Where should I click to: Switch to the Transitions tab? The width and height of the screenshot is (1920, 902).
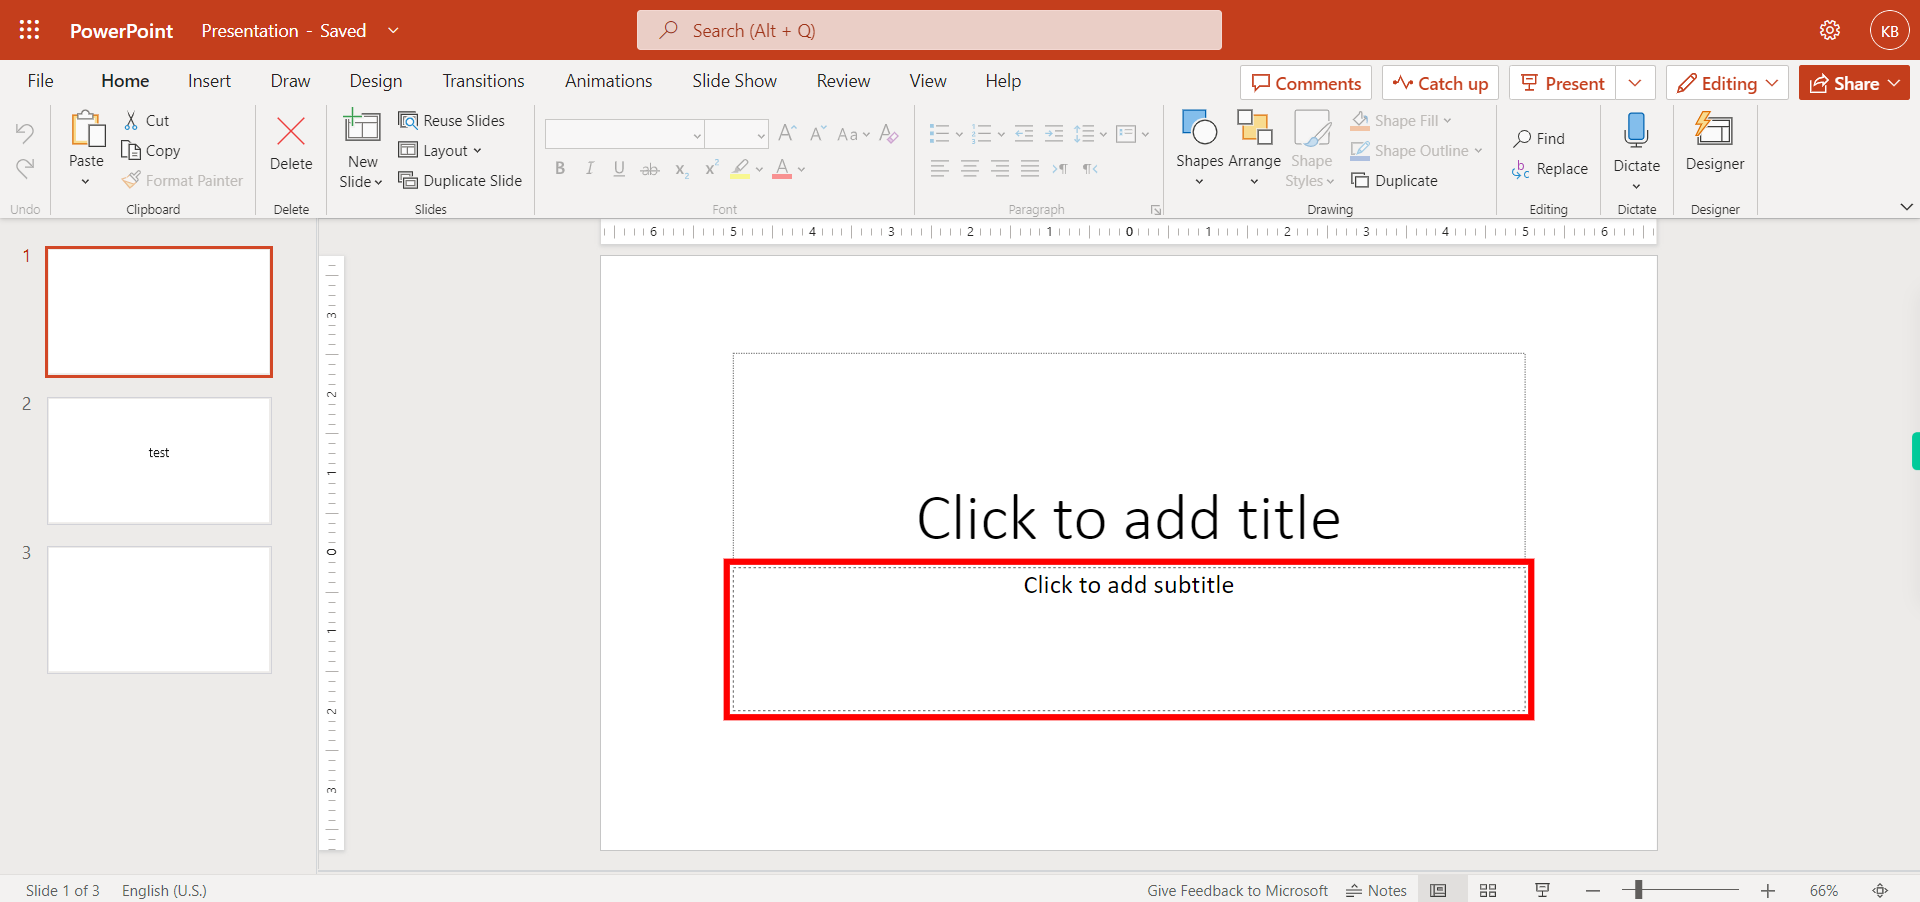[x=484, y=81]
